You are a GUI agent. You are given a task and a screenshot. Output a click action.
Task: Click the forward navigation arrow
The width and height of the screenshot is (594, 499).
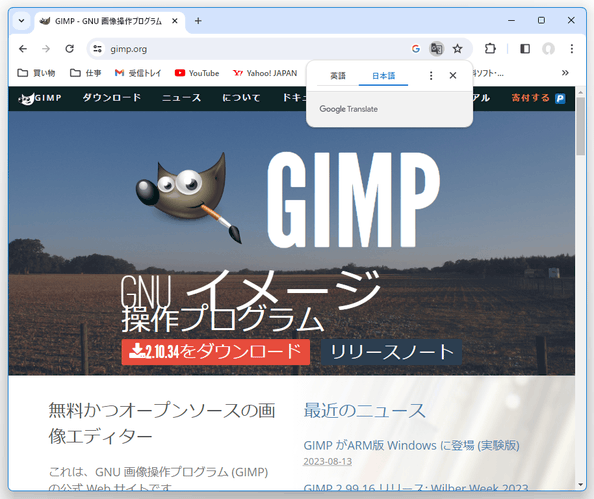tap(46, 49)
